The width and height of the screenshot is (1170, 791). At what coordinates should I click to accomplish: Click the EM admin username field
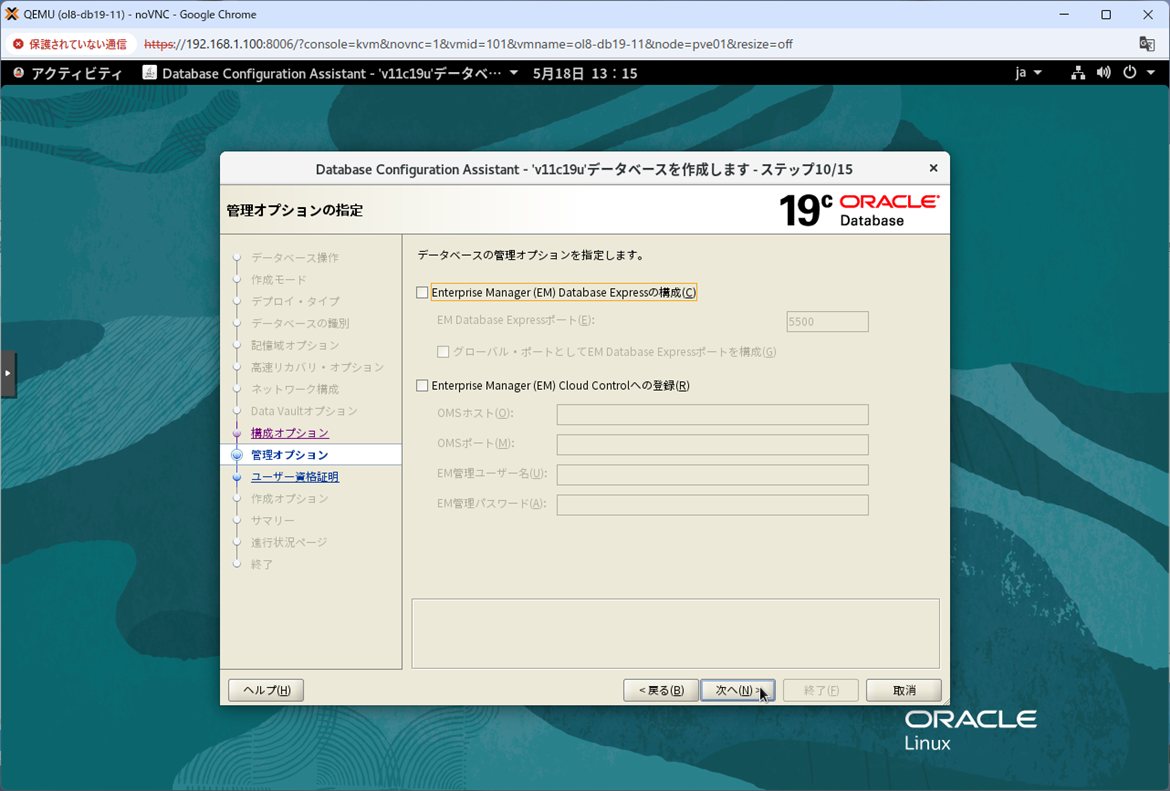point(713,475)
